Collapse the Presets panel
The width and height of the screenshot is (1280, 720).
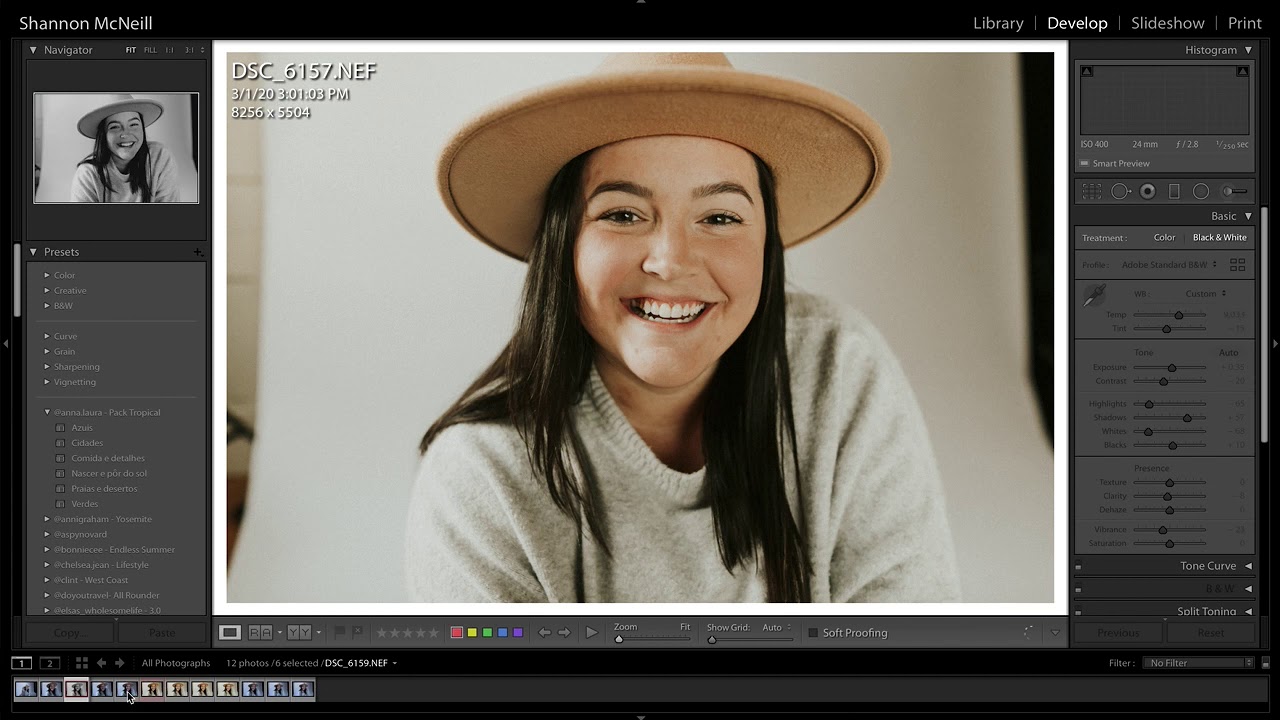(33, 252)
